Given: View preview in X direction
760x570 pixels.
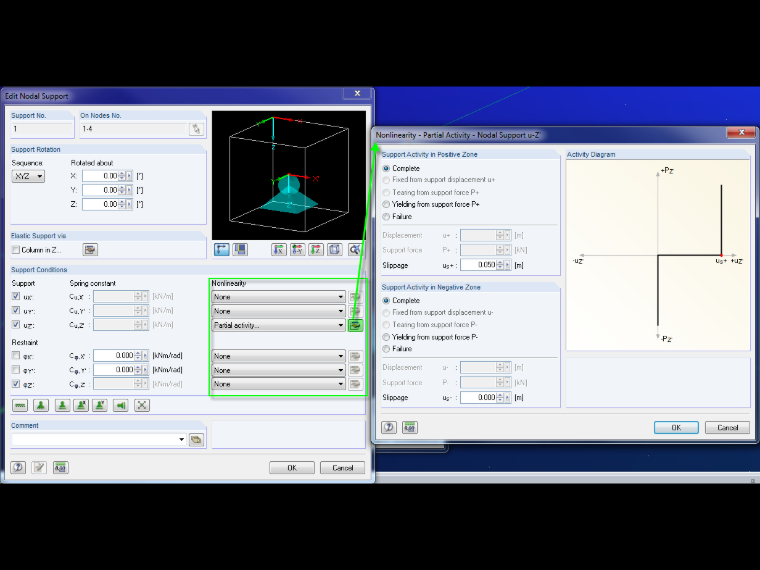Looking at the screenshot, I should click(x=279, y=250).
